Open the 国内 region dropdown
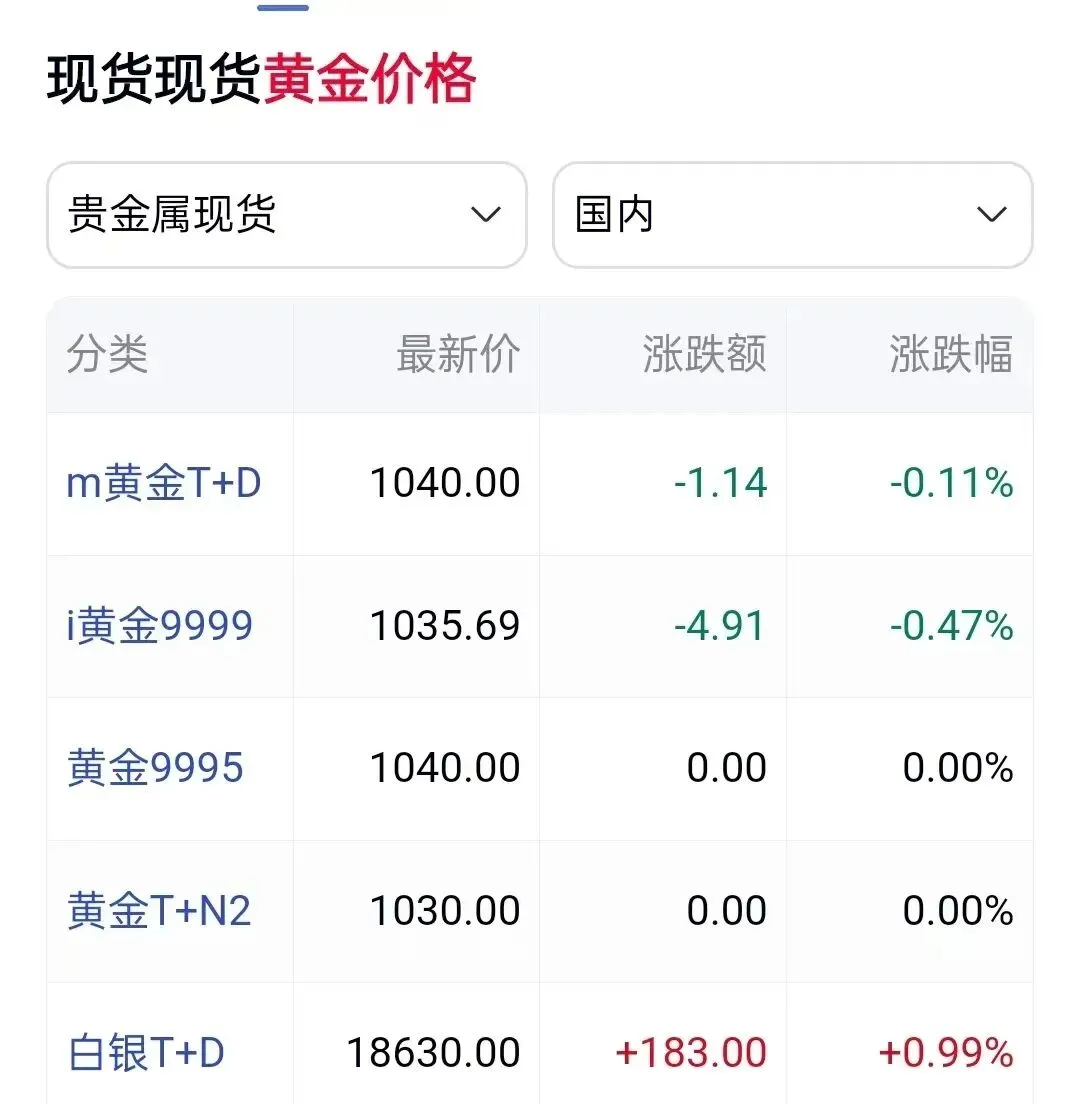Image resolution: width=1080 pixels, height=1104 pixels. click(793, 215)
